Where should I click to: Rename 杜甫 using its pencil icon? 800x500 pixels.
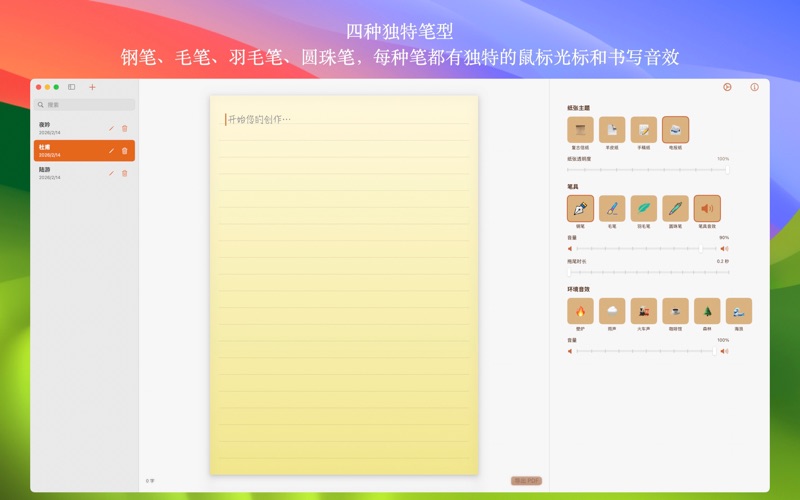coord(111,151)
